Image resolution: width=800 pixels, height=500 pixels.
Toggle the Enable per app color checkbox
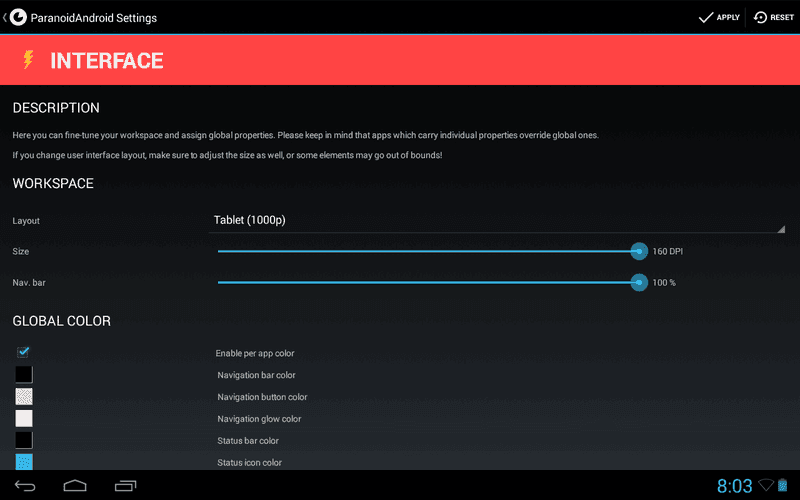23,352
